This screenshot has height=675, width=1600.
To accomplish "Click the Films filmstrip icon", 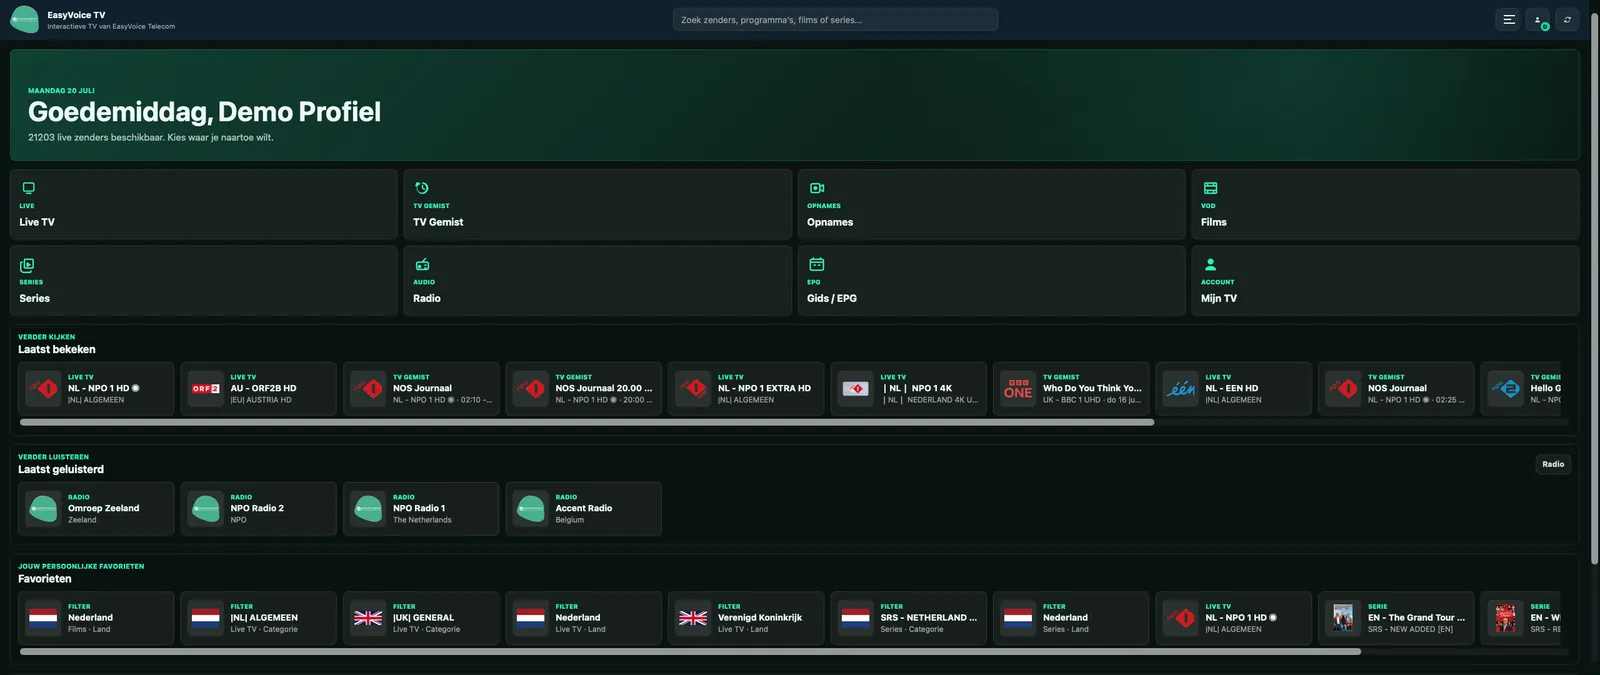I will [1210, 188].
